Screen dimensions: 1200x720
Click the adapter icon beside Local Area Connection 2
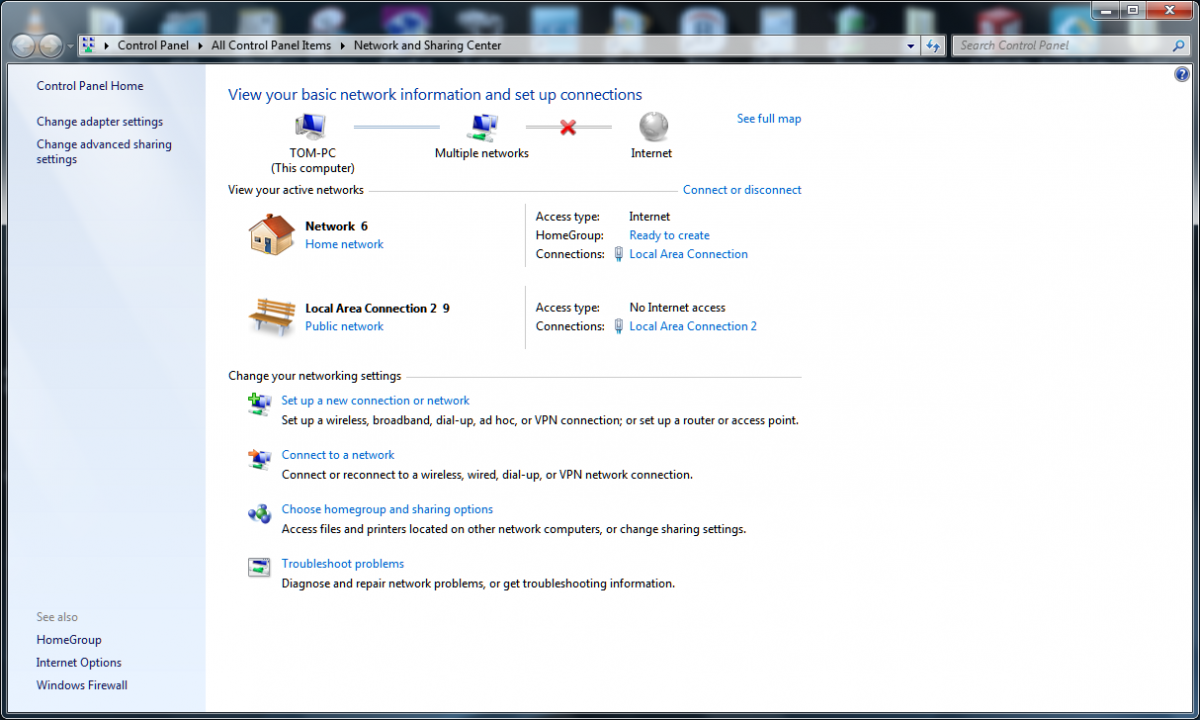click(619, 326)
